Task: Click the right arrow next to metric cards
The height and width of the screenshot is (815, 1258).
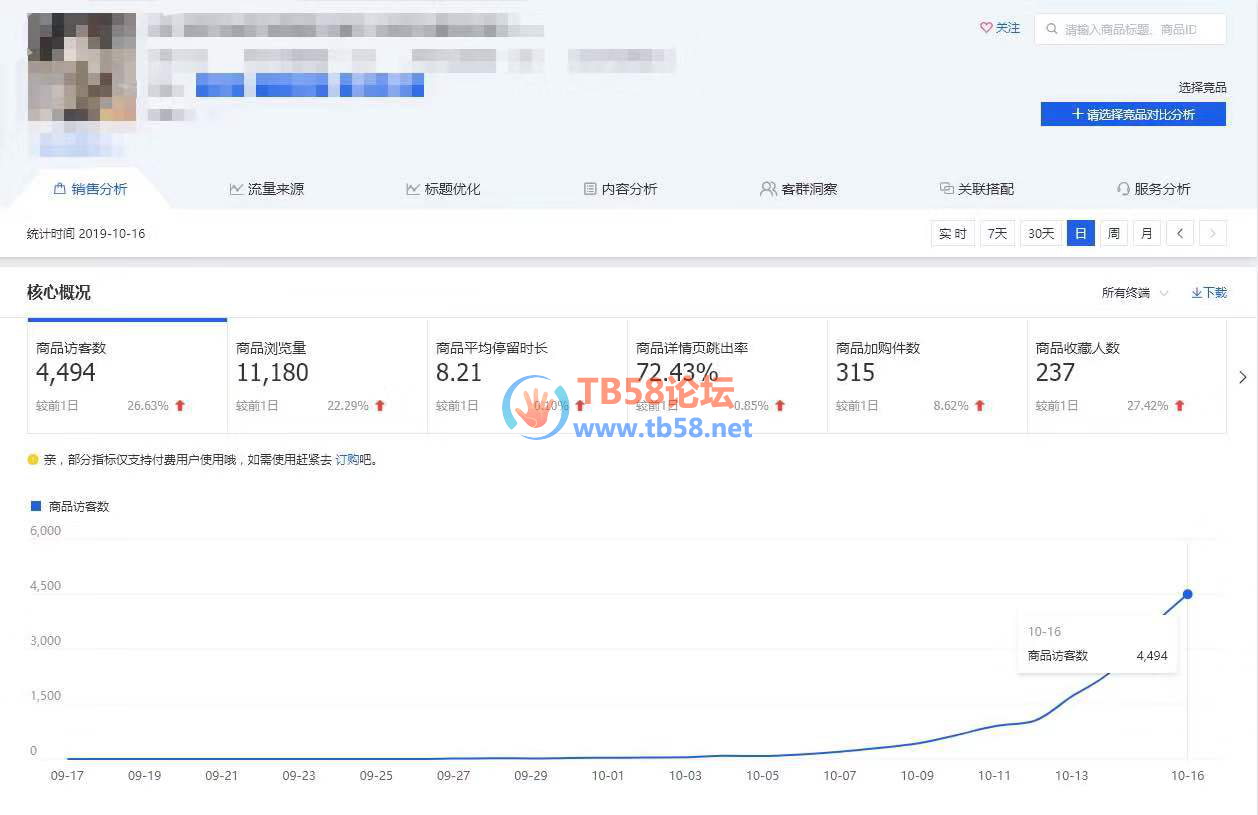Action: pos(1242,377)
